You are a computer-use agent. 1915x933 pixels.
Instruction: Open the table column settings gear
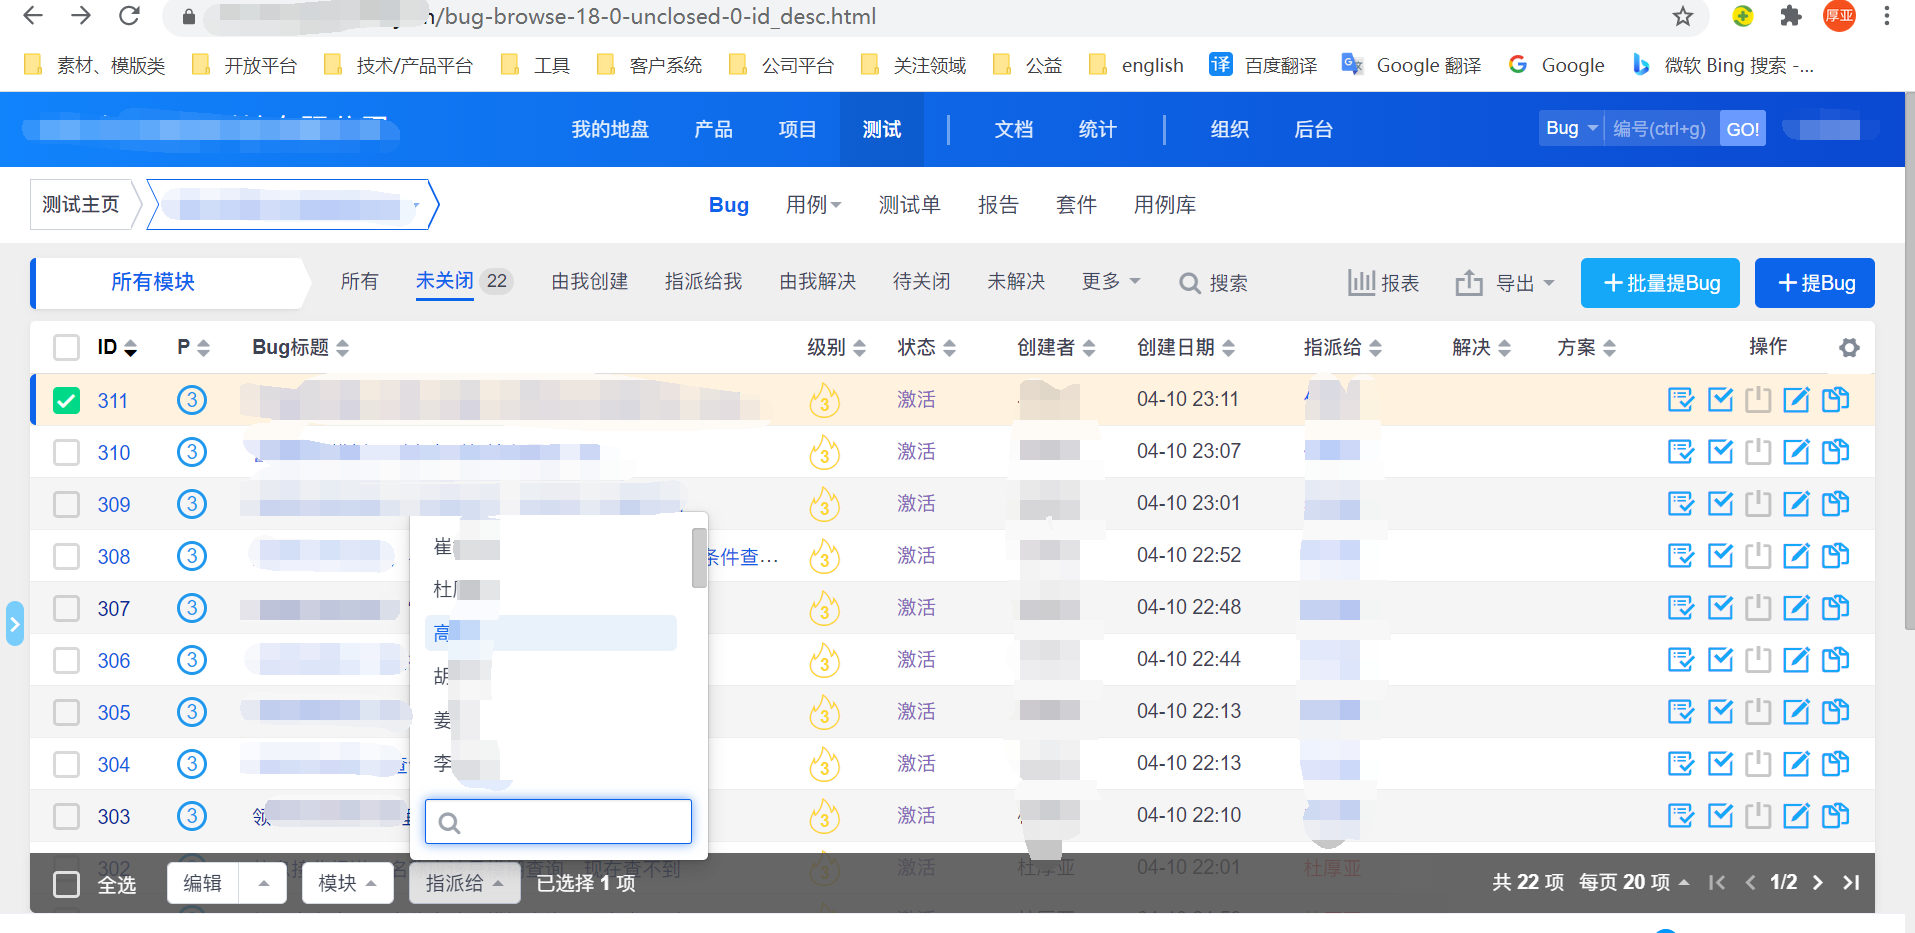(1849, 348)
